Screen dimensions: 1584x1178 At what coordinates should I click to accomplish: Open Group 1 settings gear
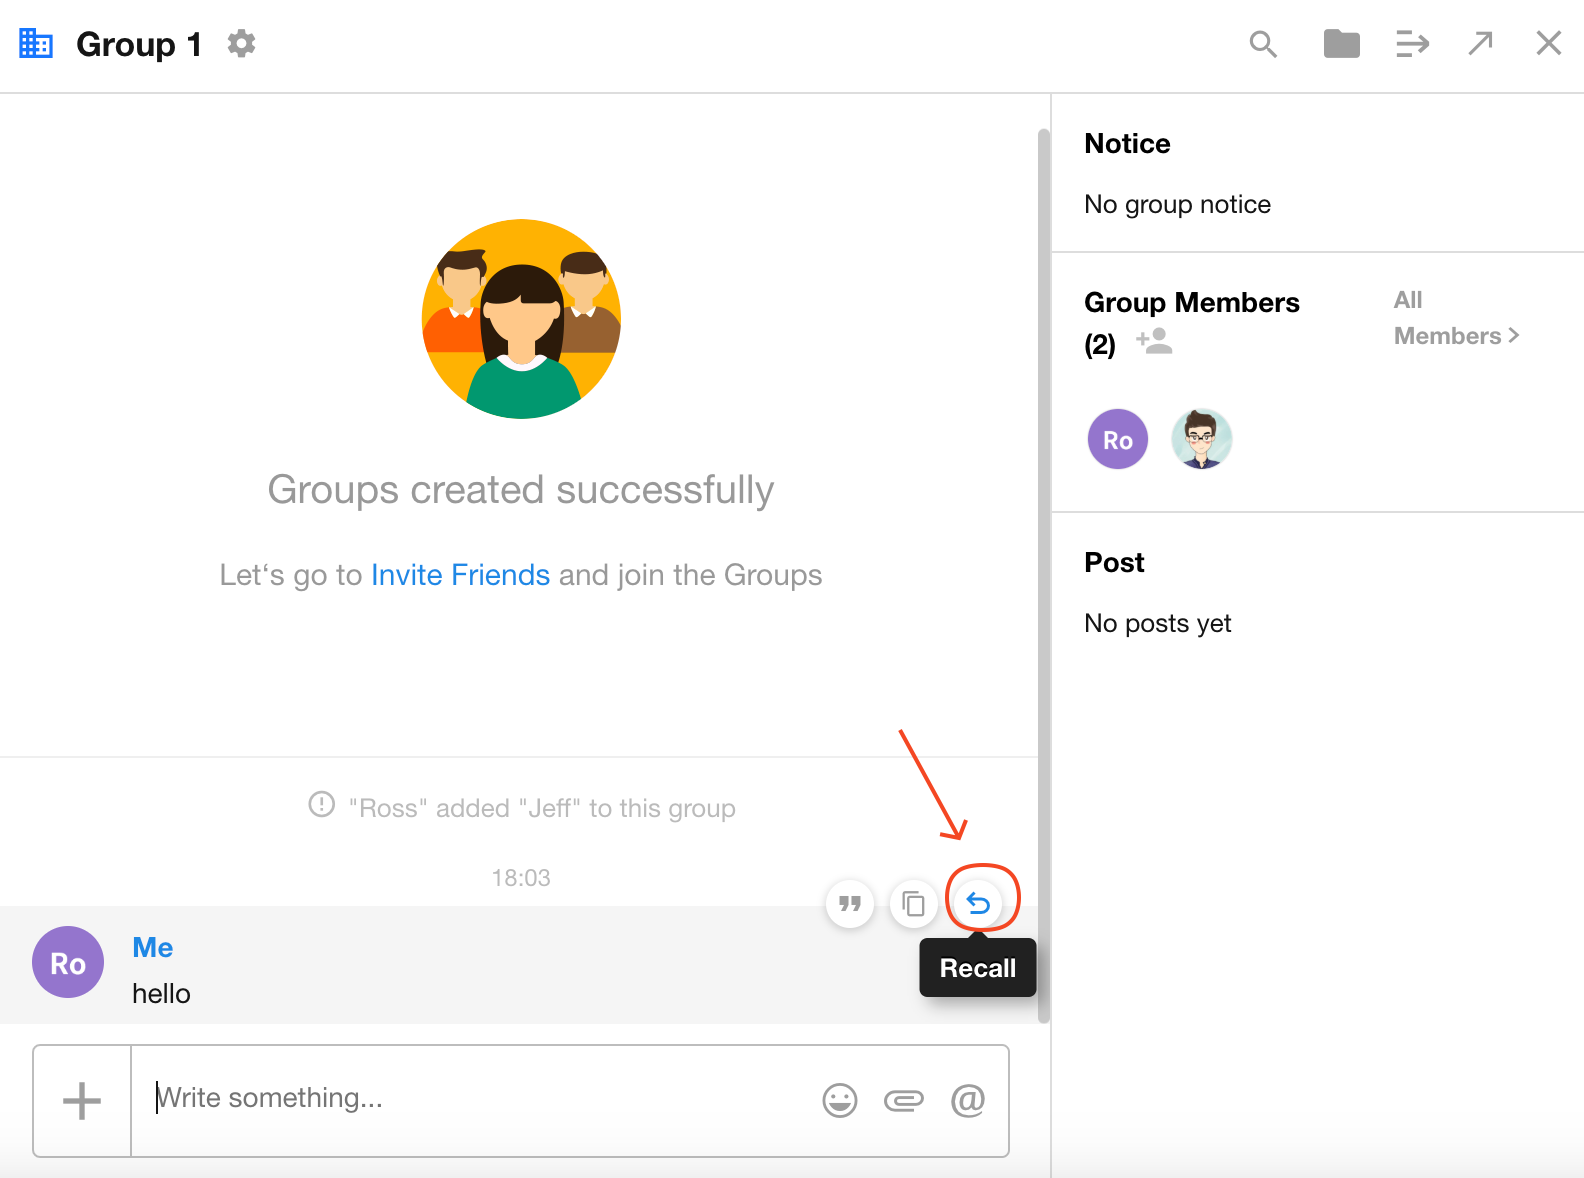(x=241, y=44)
